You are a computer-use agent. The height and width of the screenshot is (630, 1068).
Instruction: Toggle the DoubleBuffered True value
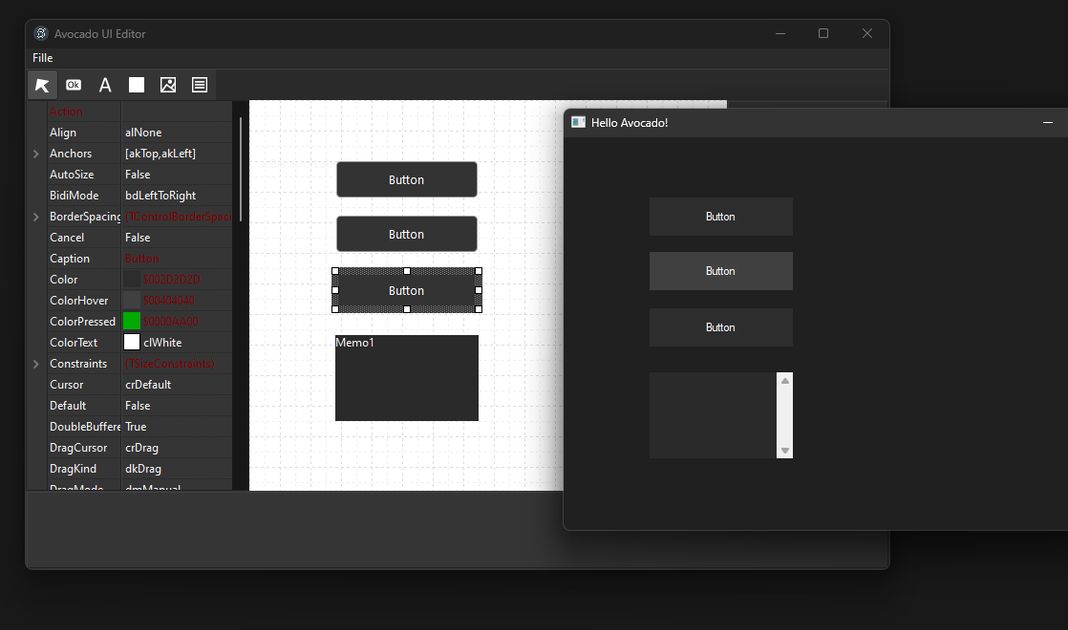coord(136,426)
